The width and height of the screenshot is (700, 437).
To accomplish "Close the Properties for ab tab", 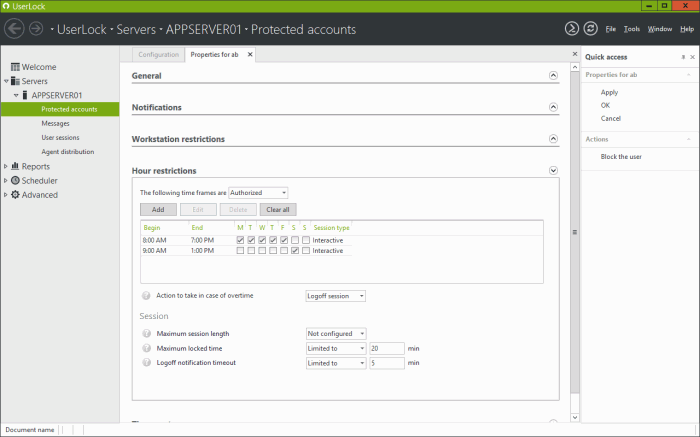I will (x=250, y=54).
